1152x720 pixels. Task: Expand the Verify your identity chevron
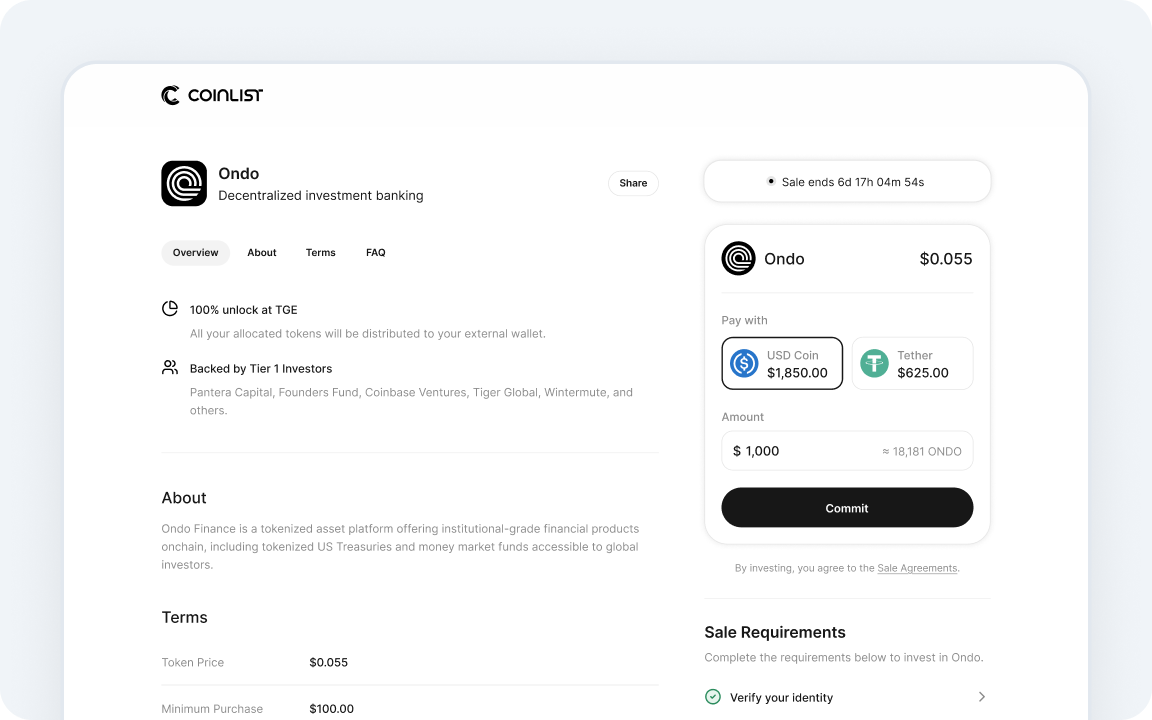(982, 696)
